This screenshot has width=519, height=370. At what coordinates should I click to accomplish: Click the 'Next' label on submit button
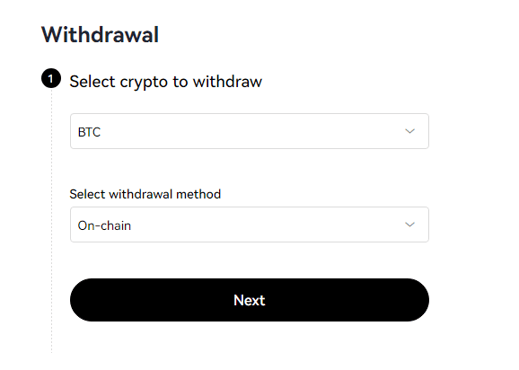pos(249,300)
